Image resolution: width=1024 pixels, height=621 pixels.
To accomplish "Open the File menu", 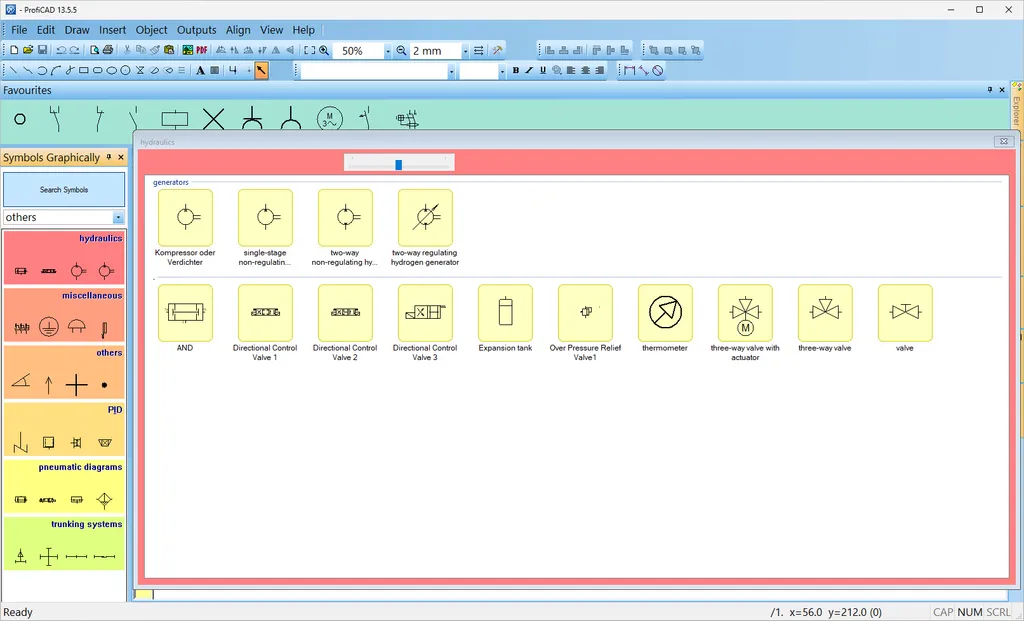I will pos(19,30).
